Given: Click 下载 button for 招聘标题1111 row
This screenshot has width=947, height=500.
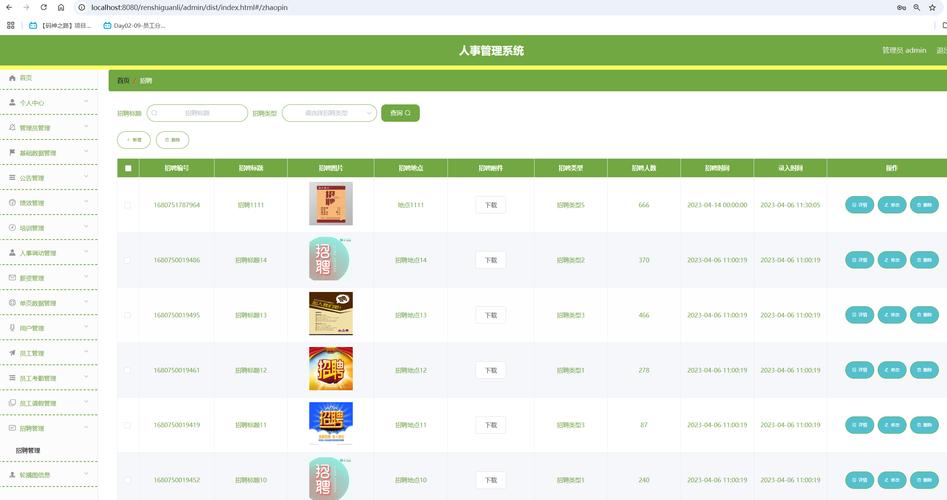Looking at the screenshot, I should tap(490, 205).
